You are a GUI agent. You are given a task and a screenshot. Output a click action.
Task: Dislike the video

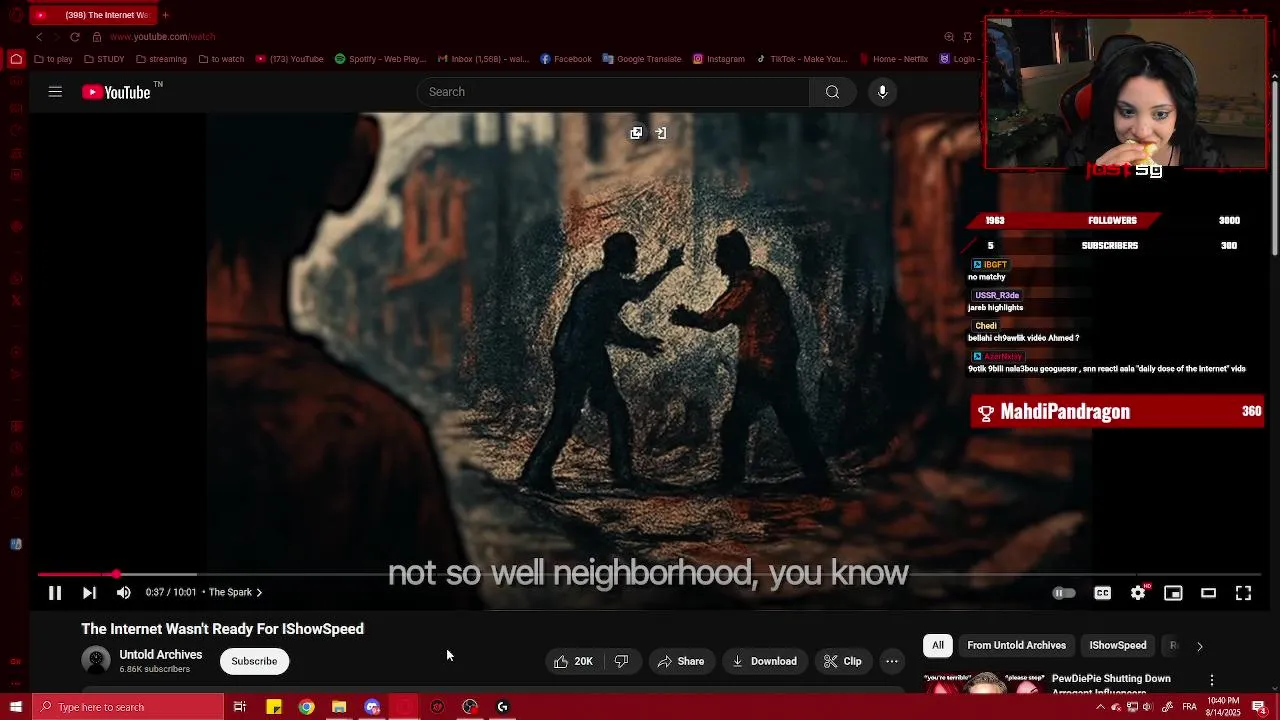click(x=621, y=661)
